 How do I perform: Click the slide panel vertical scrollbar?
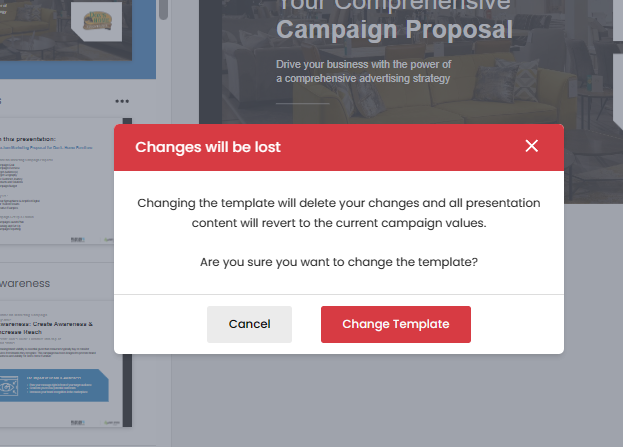(164, 10)
